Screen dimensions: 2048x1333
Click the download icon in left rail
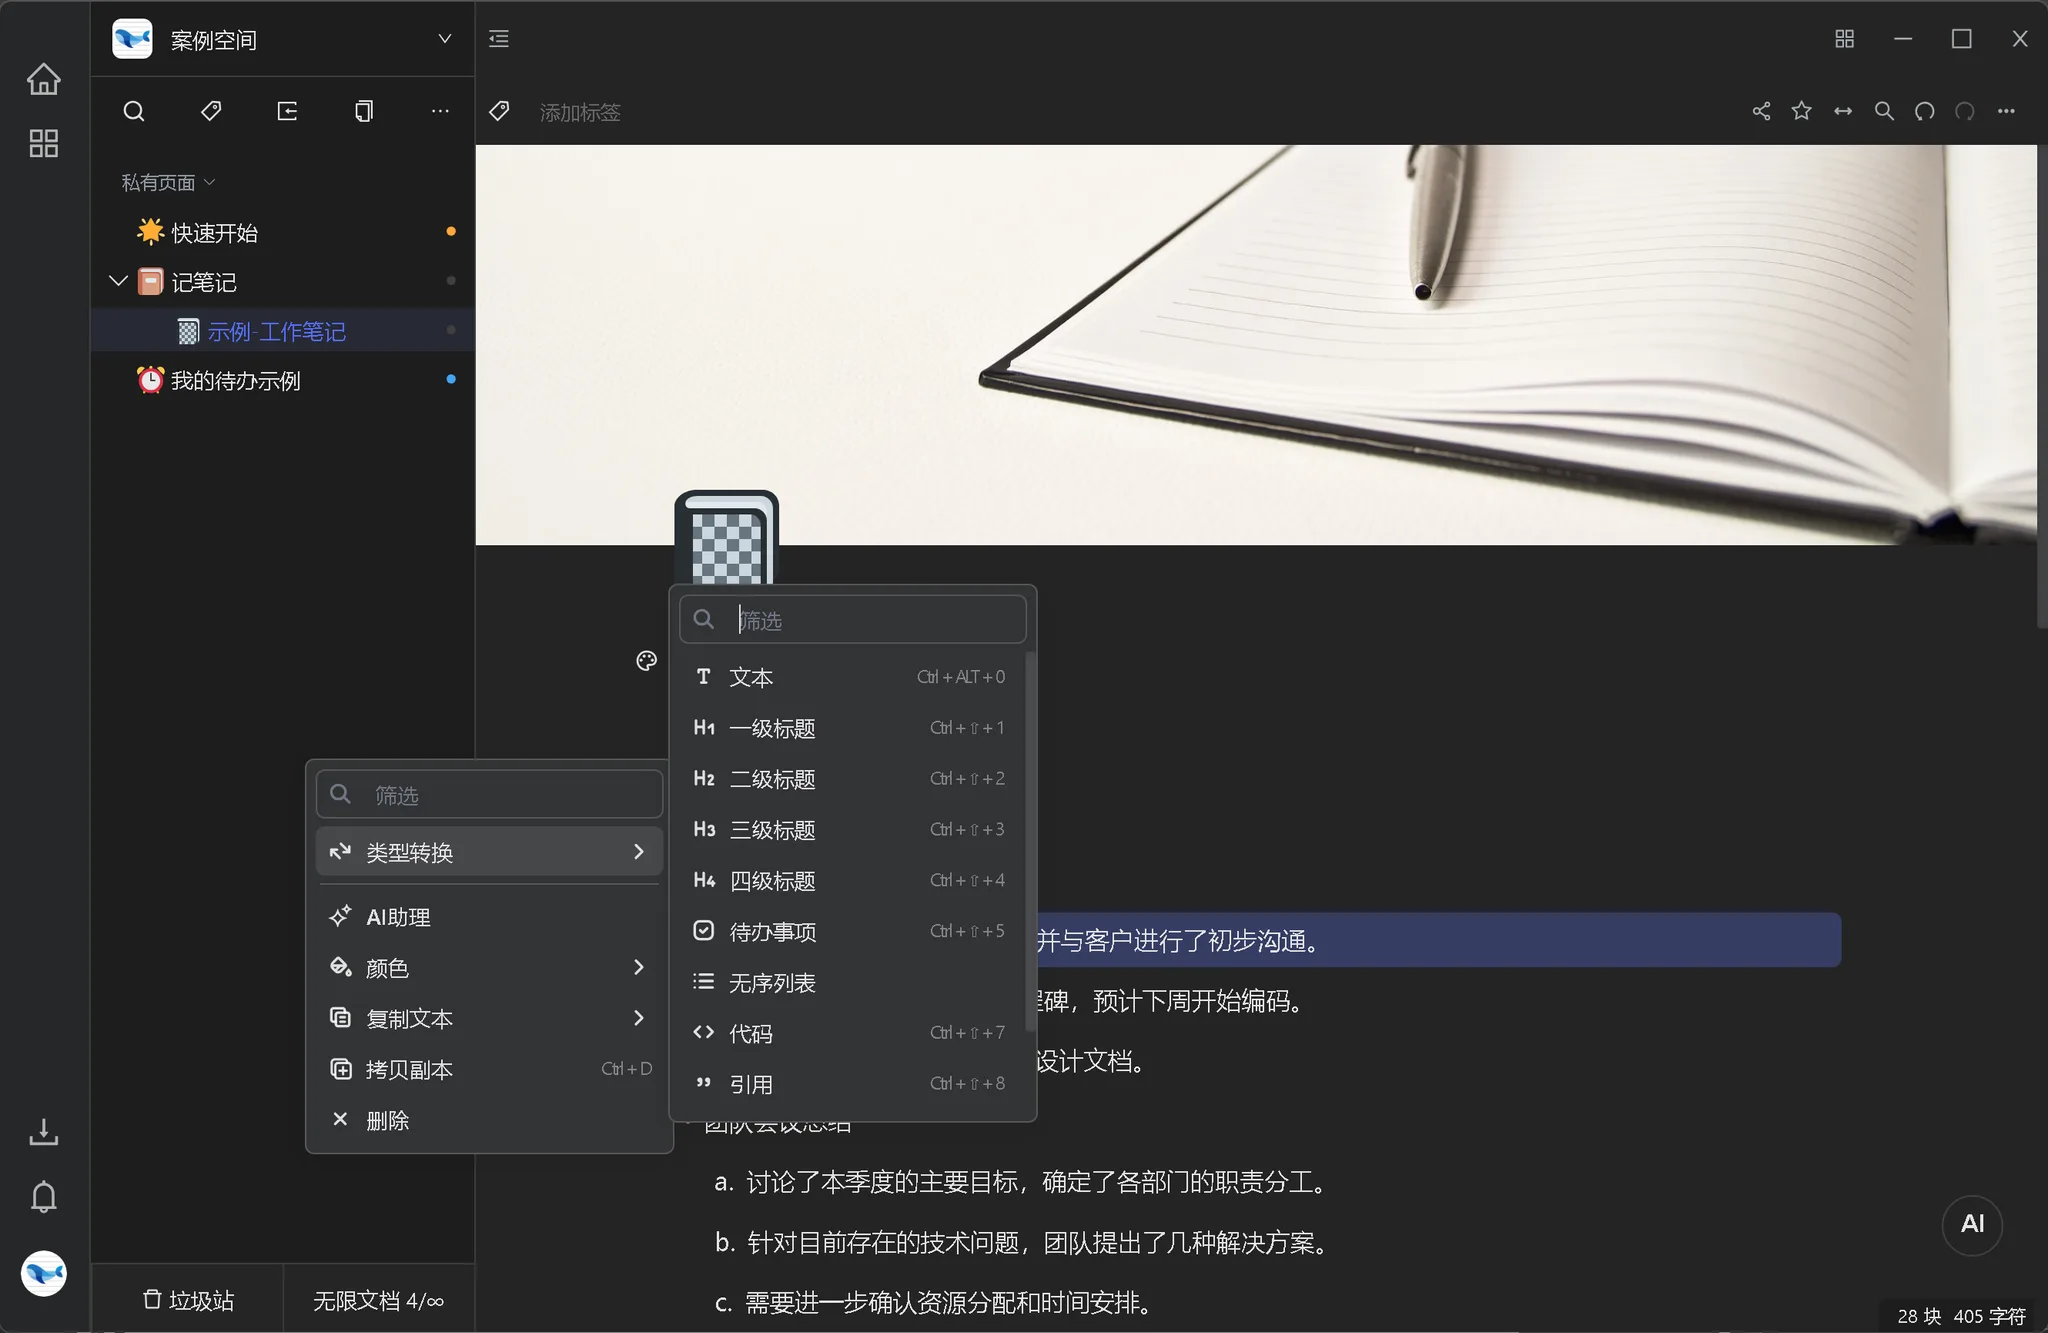(43, 1131)
